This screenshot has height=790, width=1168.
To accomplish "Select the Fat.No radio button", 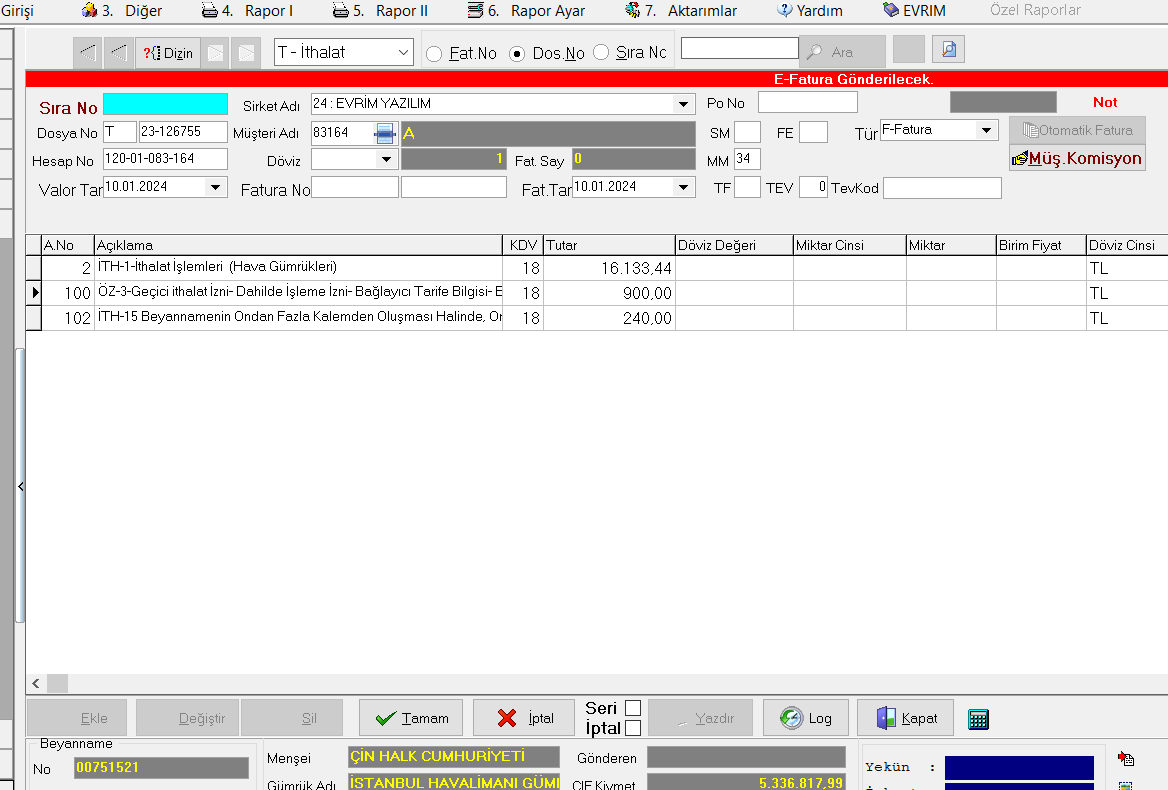I will (435, 54).
